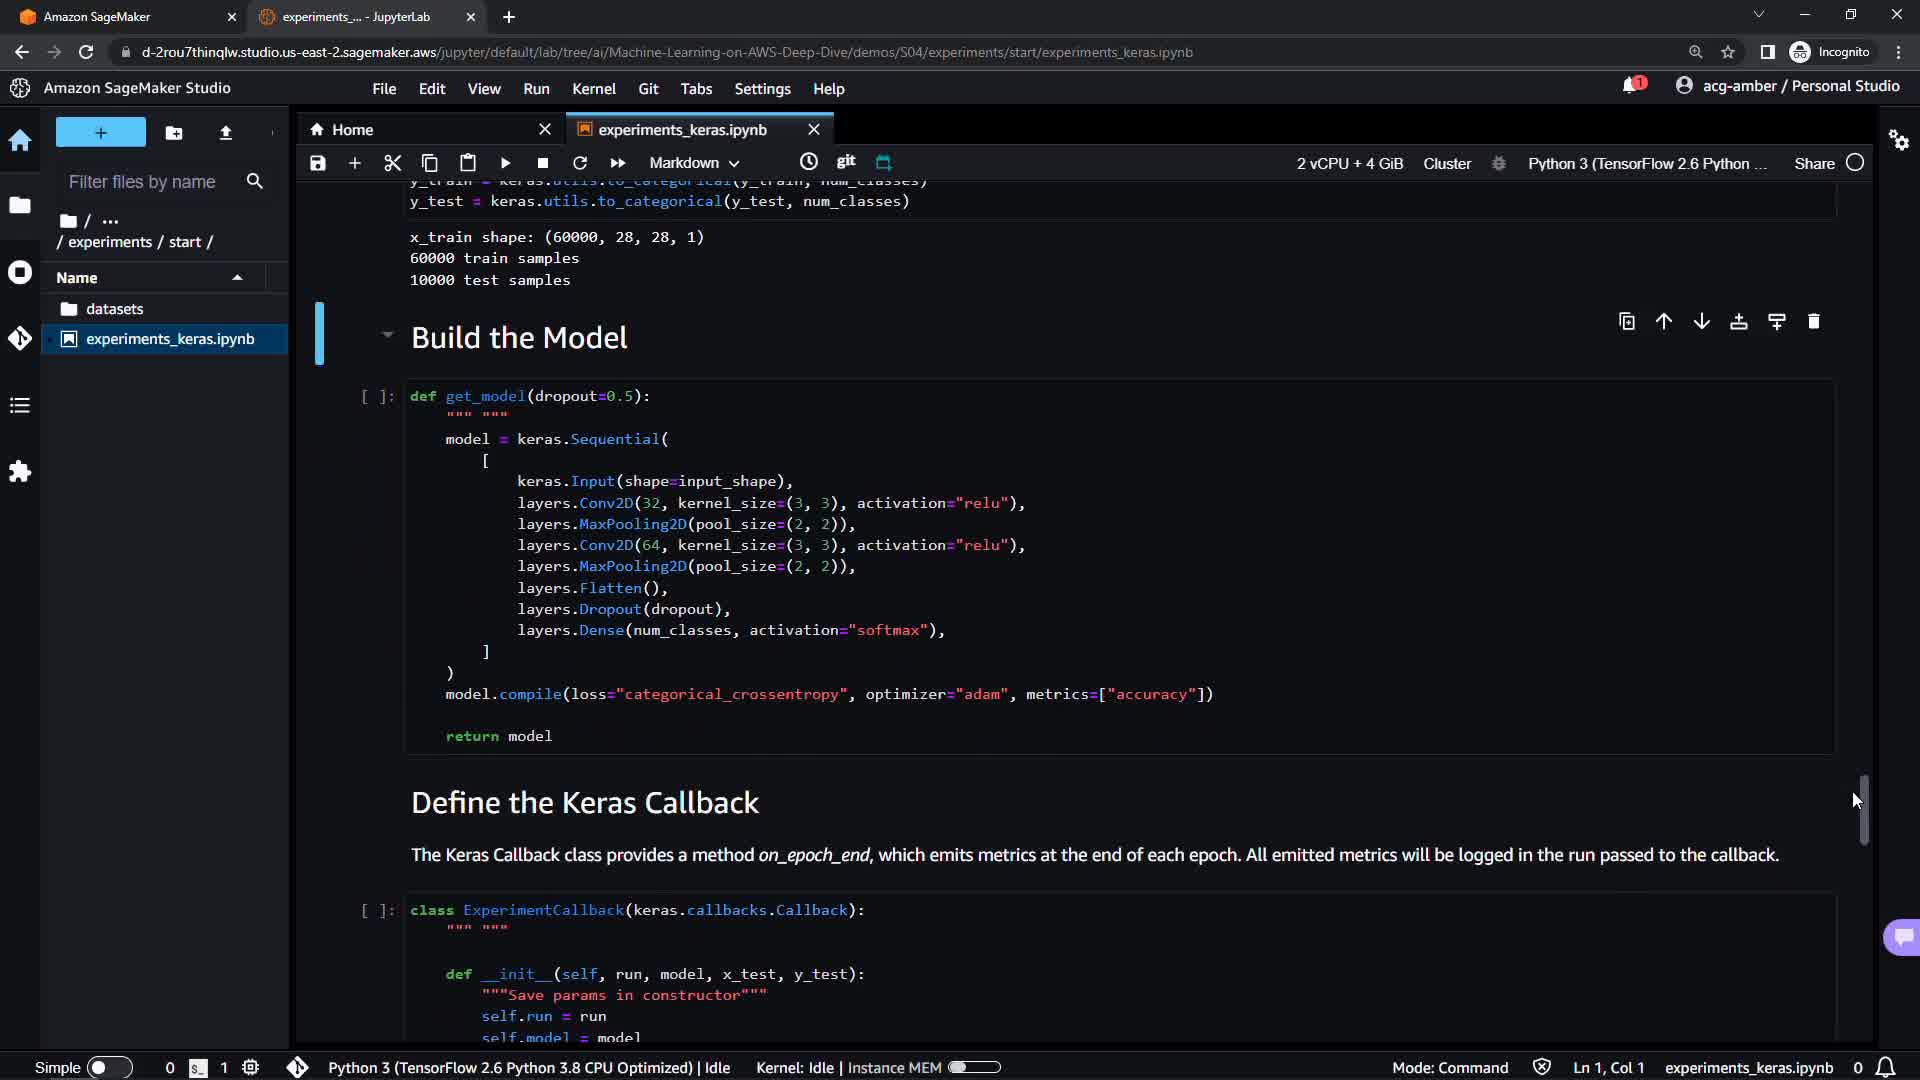Click the Cluster button in toolbar

tap(1446, 163)
